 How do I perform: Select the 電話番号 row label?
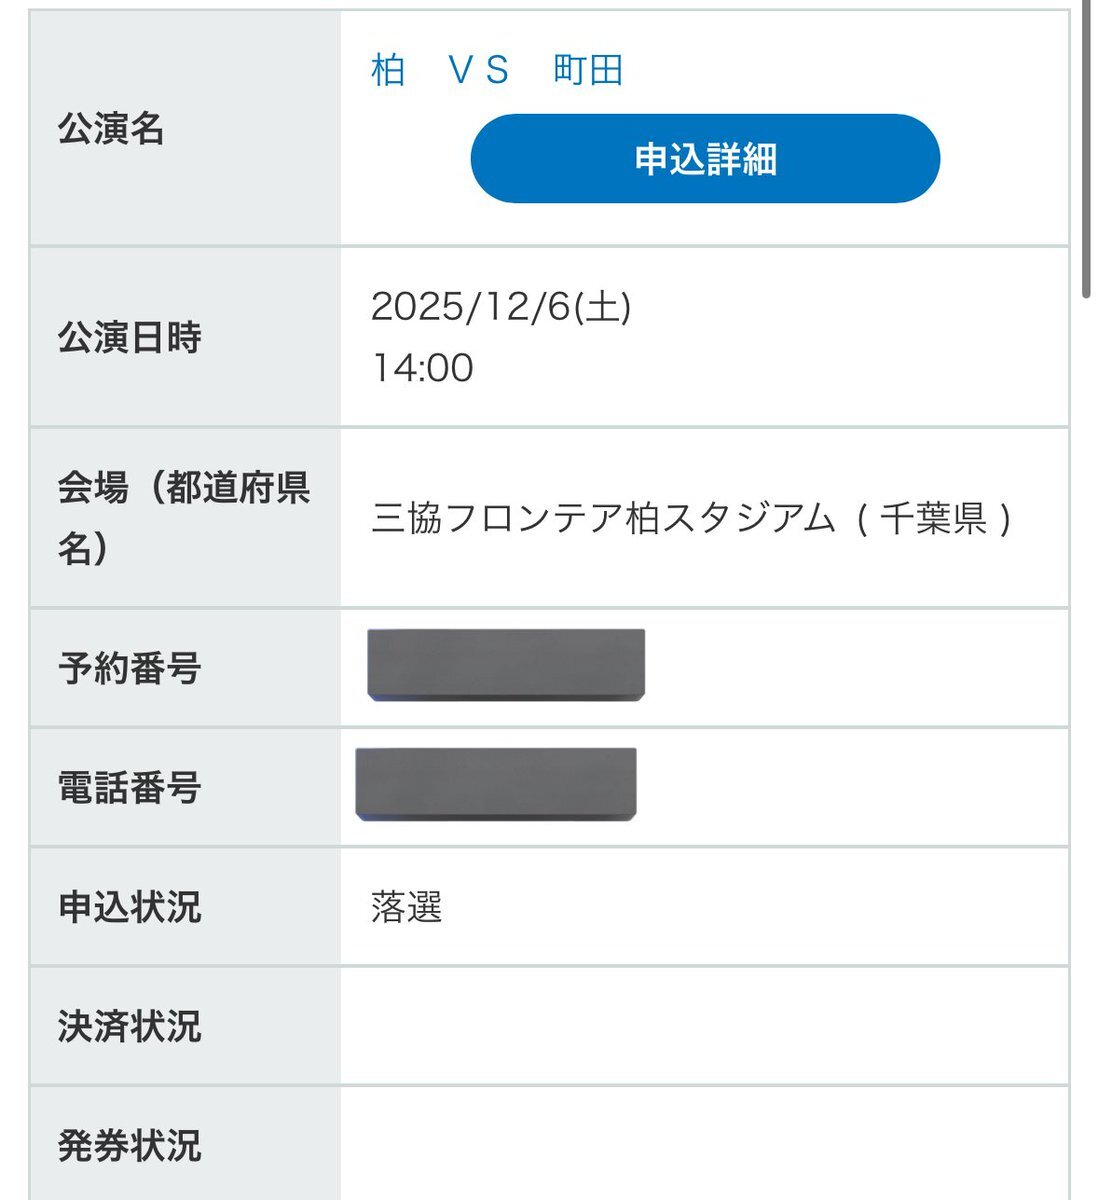130,788
